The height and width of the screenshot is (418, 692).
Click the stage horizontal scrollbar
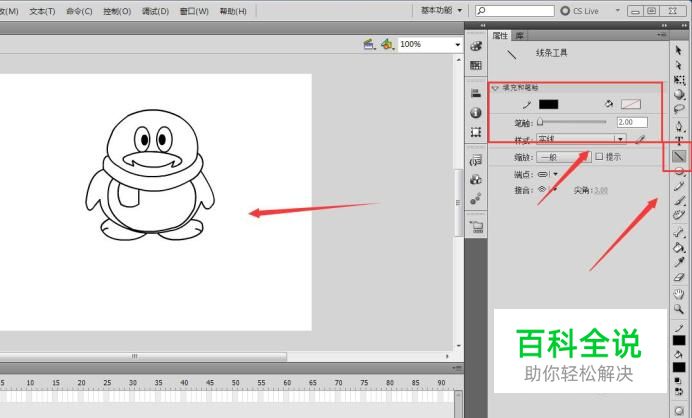click(x=143, y=356)
